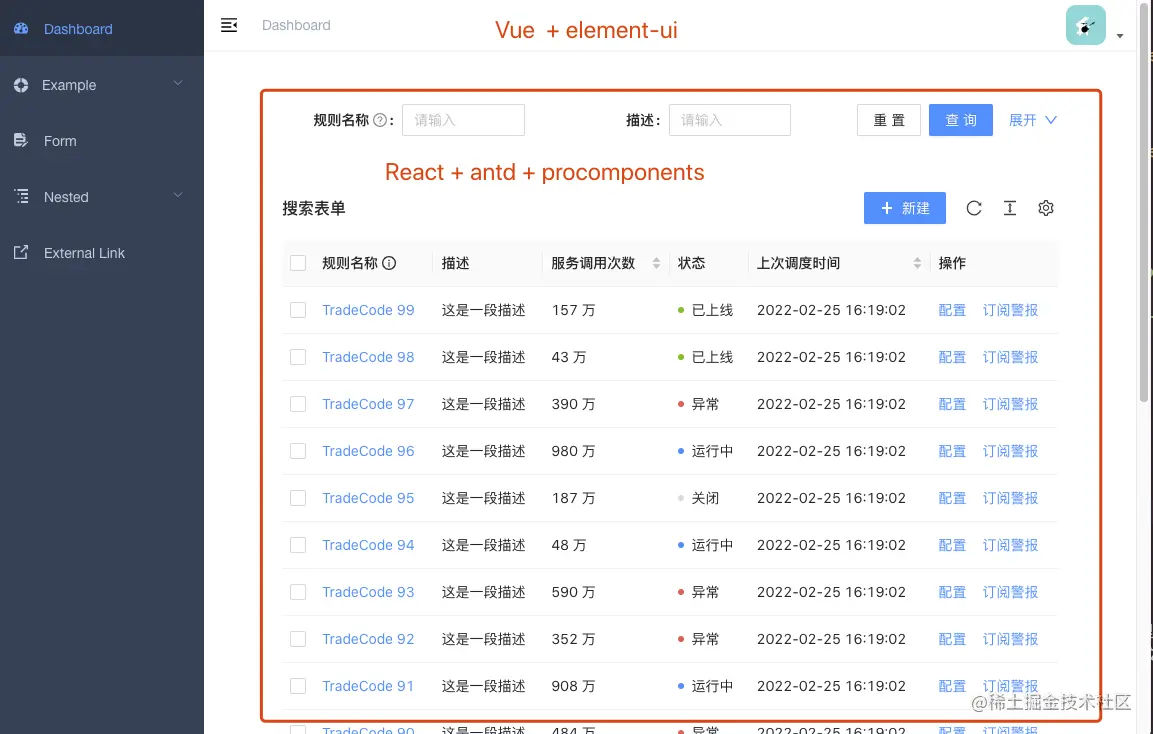Toggle the select-all checkbox in the table header
Screen dimensions: 1153x734
pyautogui.click(x=298, y=263)
